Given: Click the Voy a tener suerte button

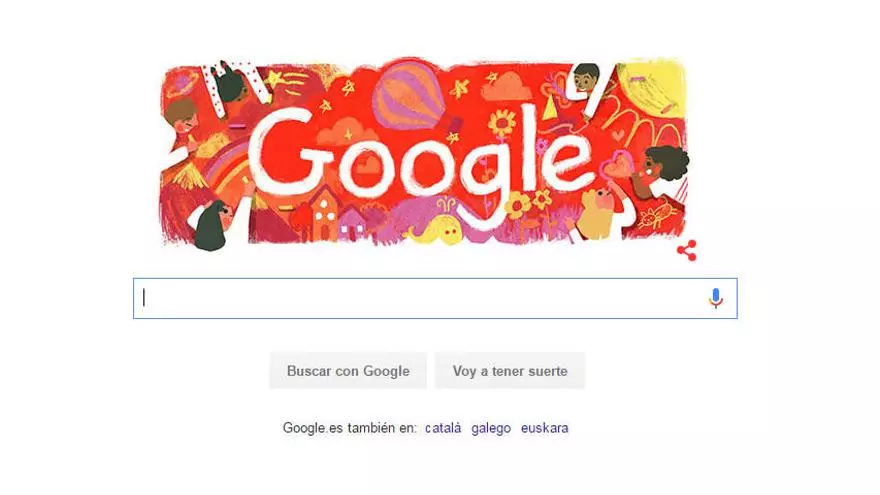Looking at the screenshot, I should tap(510, 371).
